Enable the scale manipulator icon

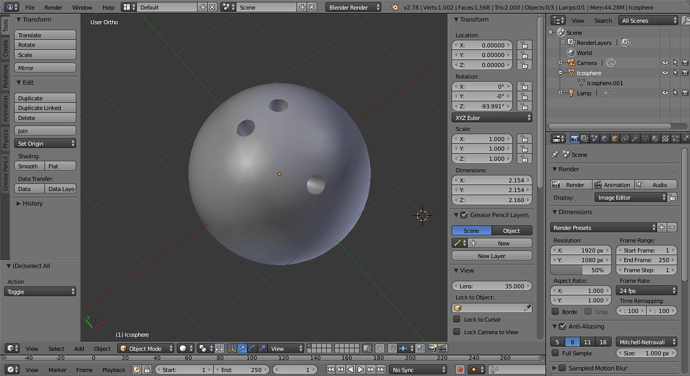click(262, 348)
